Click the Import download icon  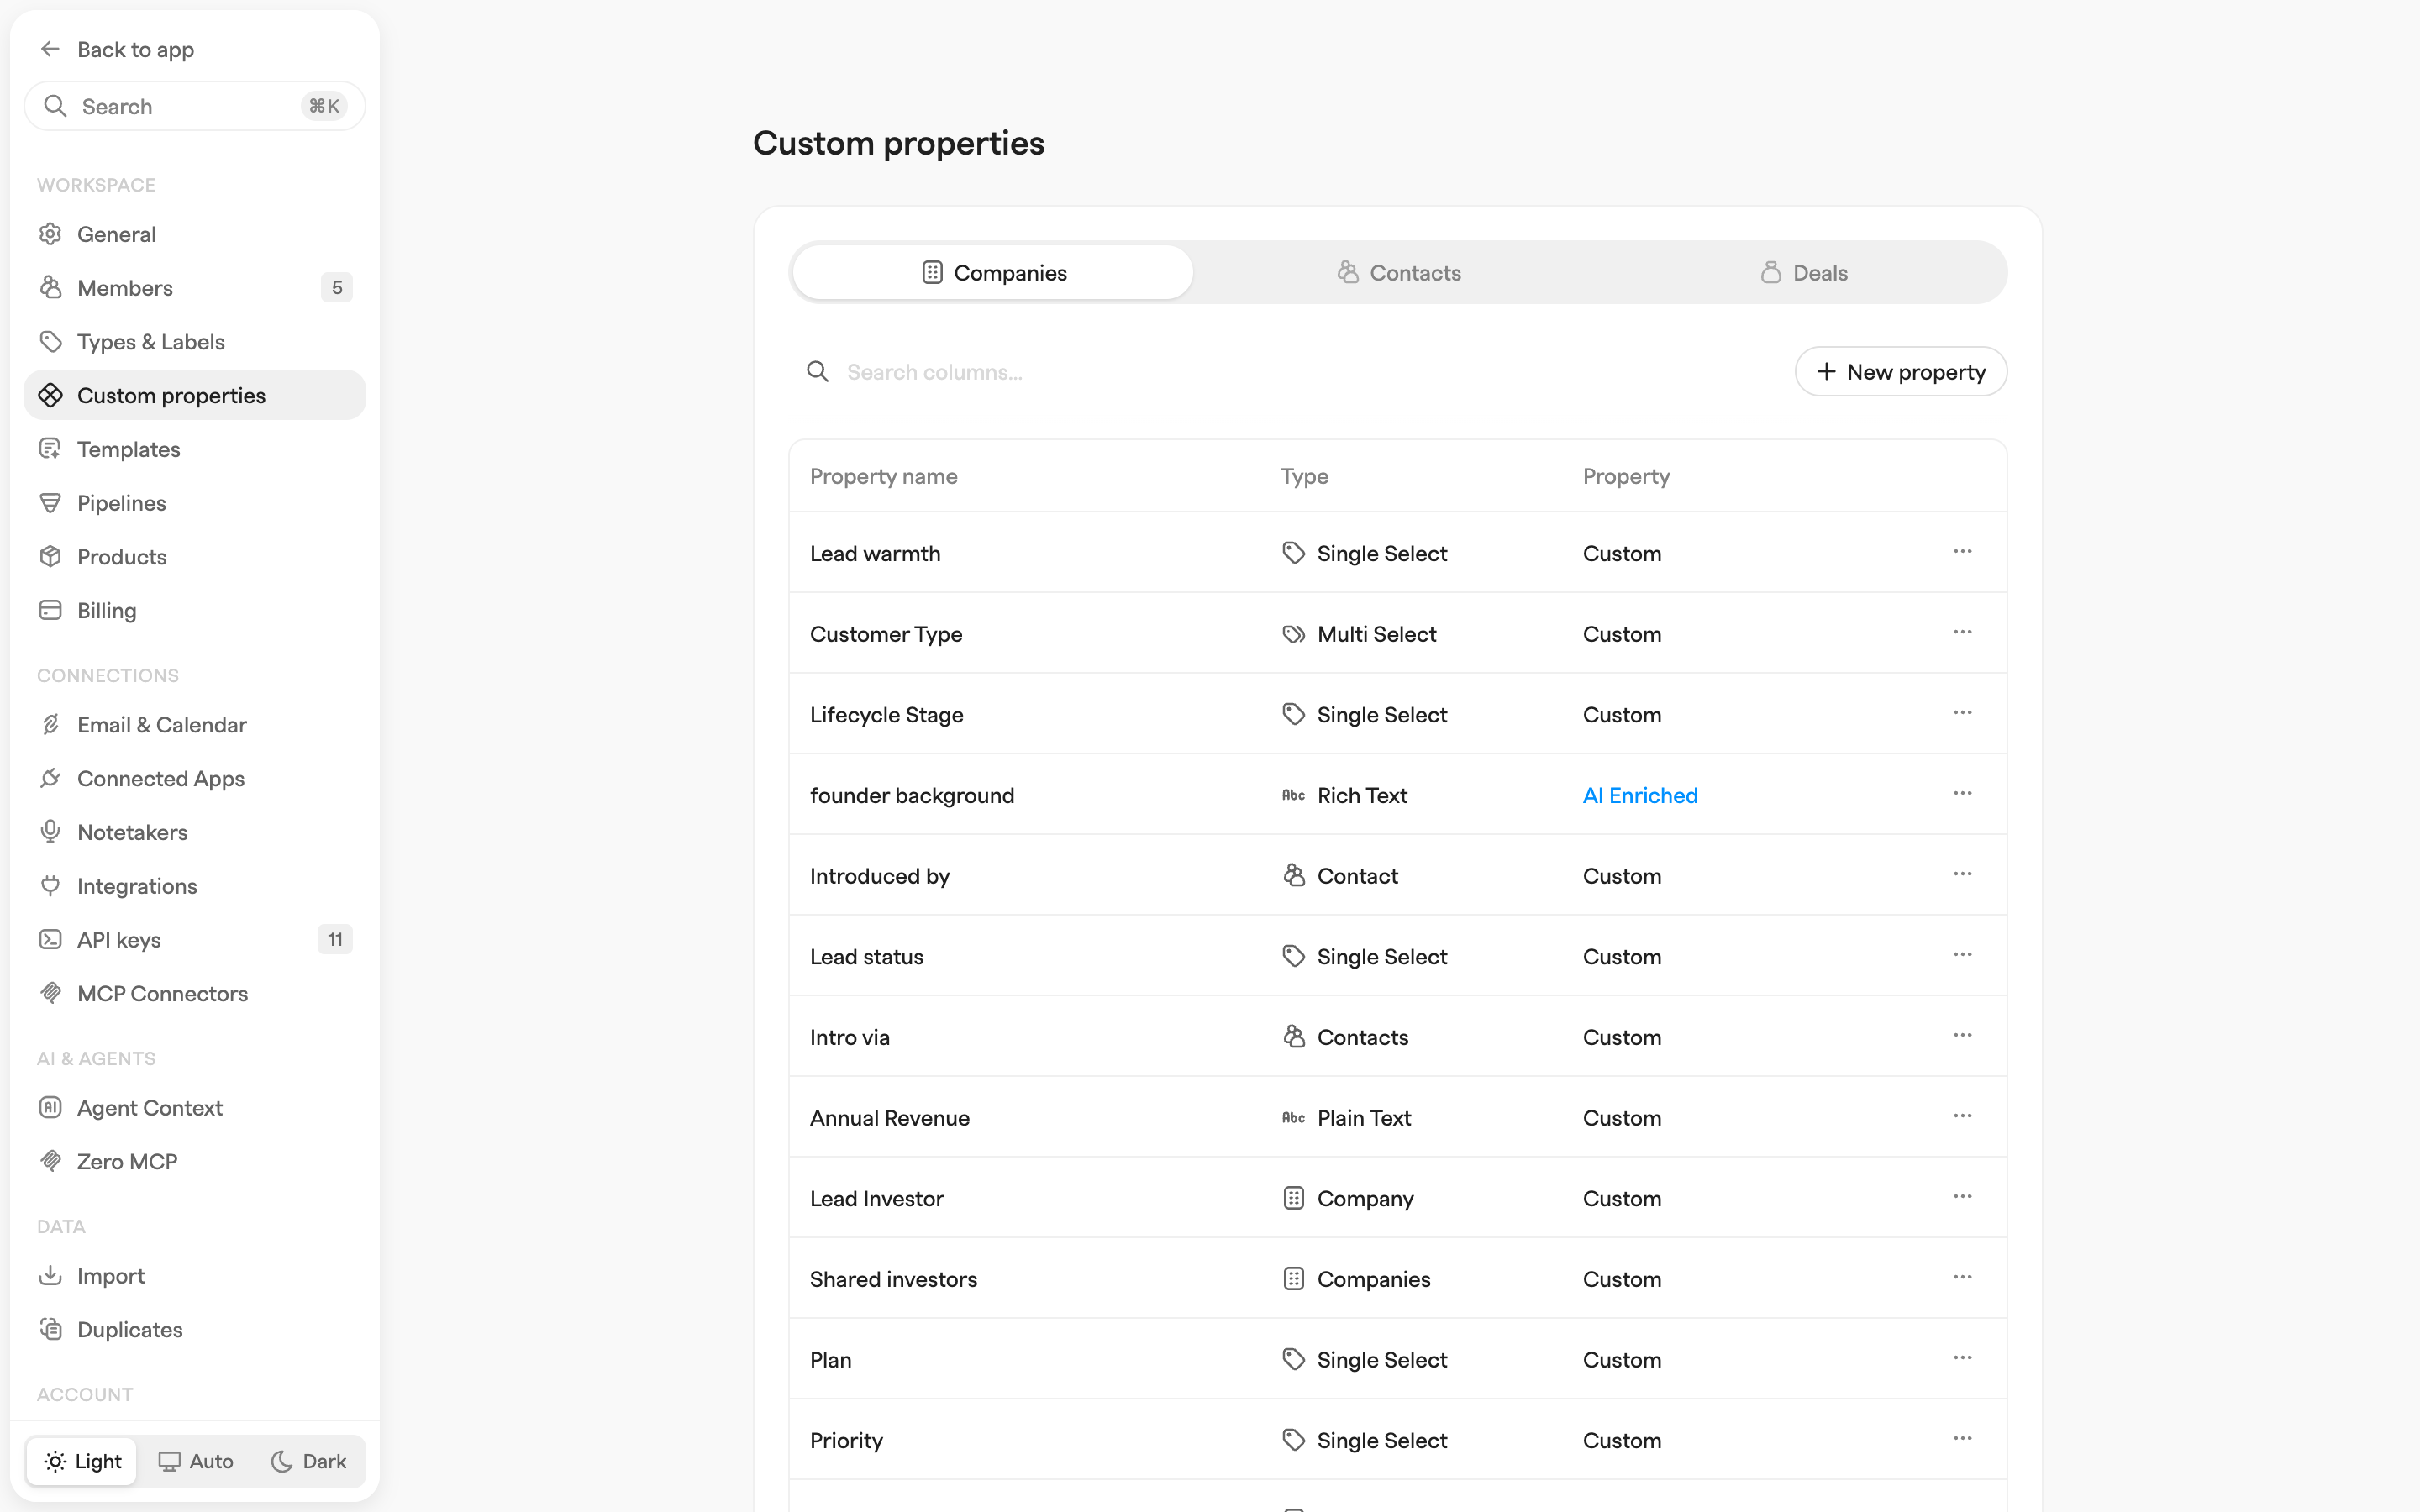tap(50, 1276)
